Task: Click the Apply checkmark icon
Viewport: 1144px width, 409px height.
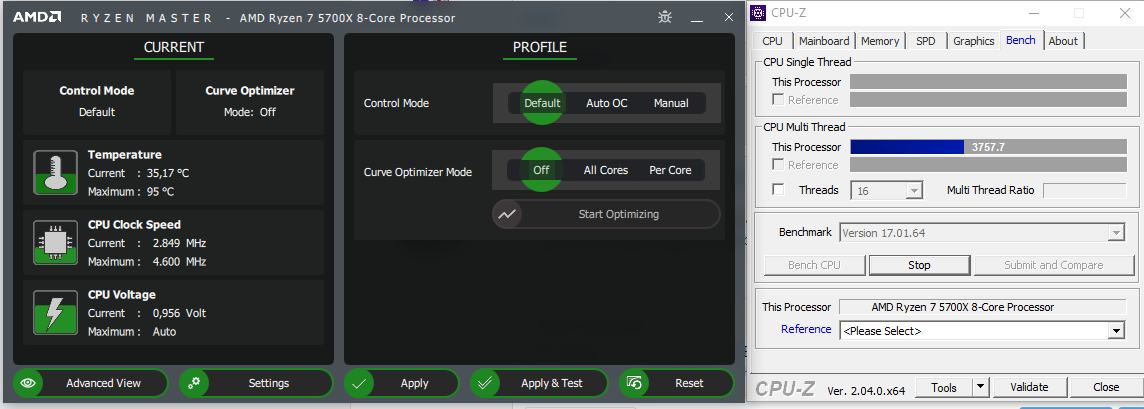Action: pyautogui.click(x=359, y=383)
